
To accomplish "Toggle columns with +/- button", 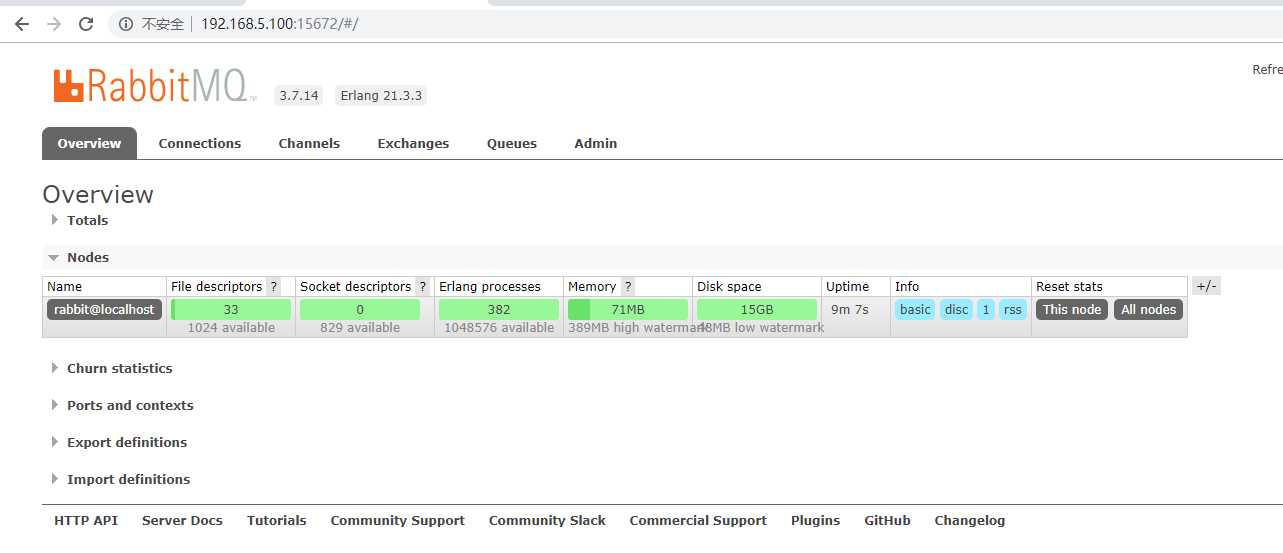I will pyautogui.click(x=1206, y=286).
